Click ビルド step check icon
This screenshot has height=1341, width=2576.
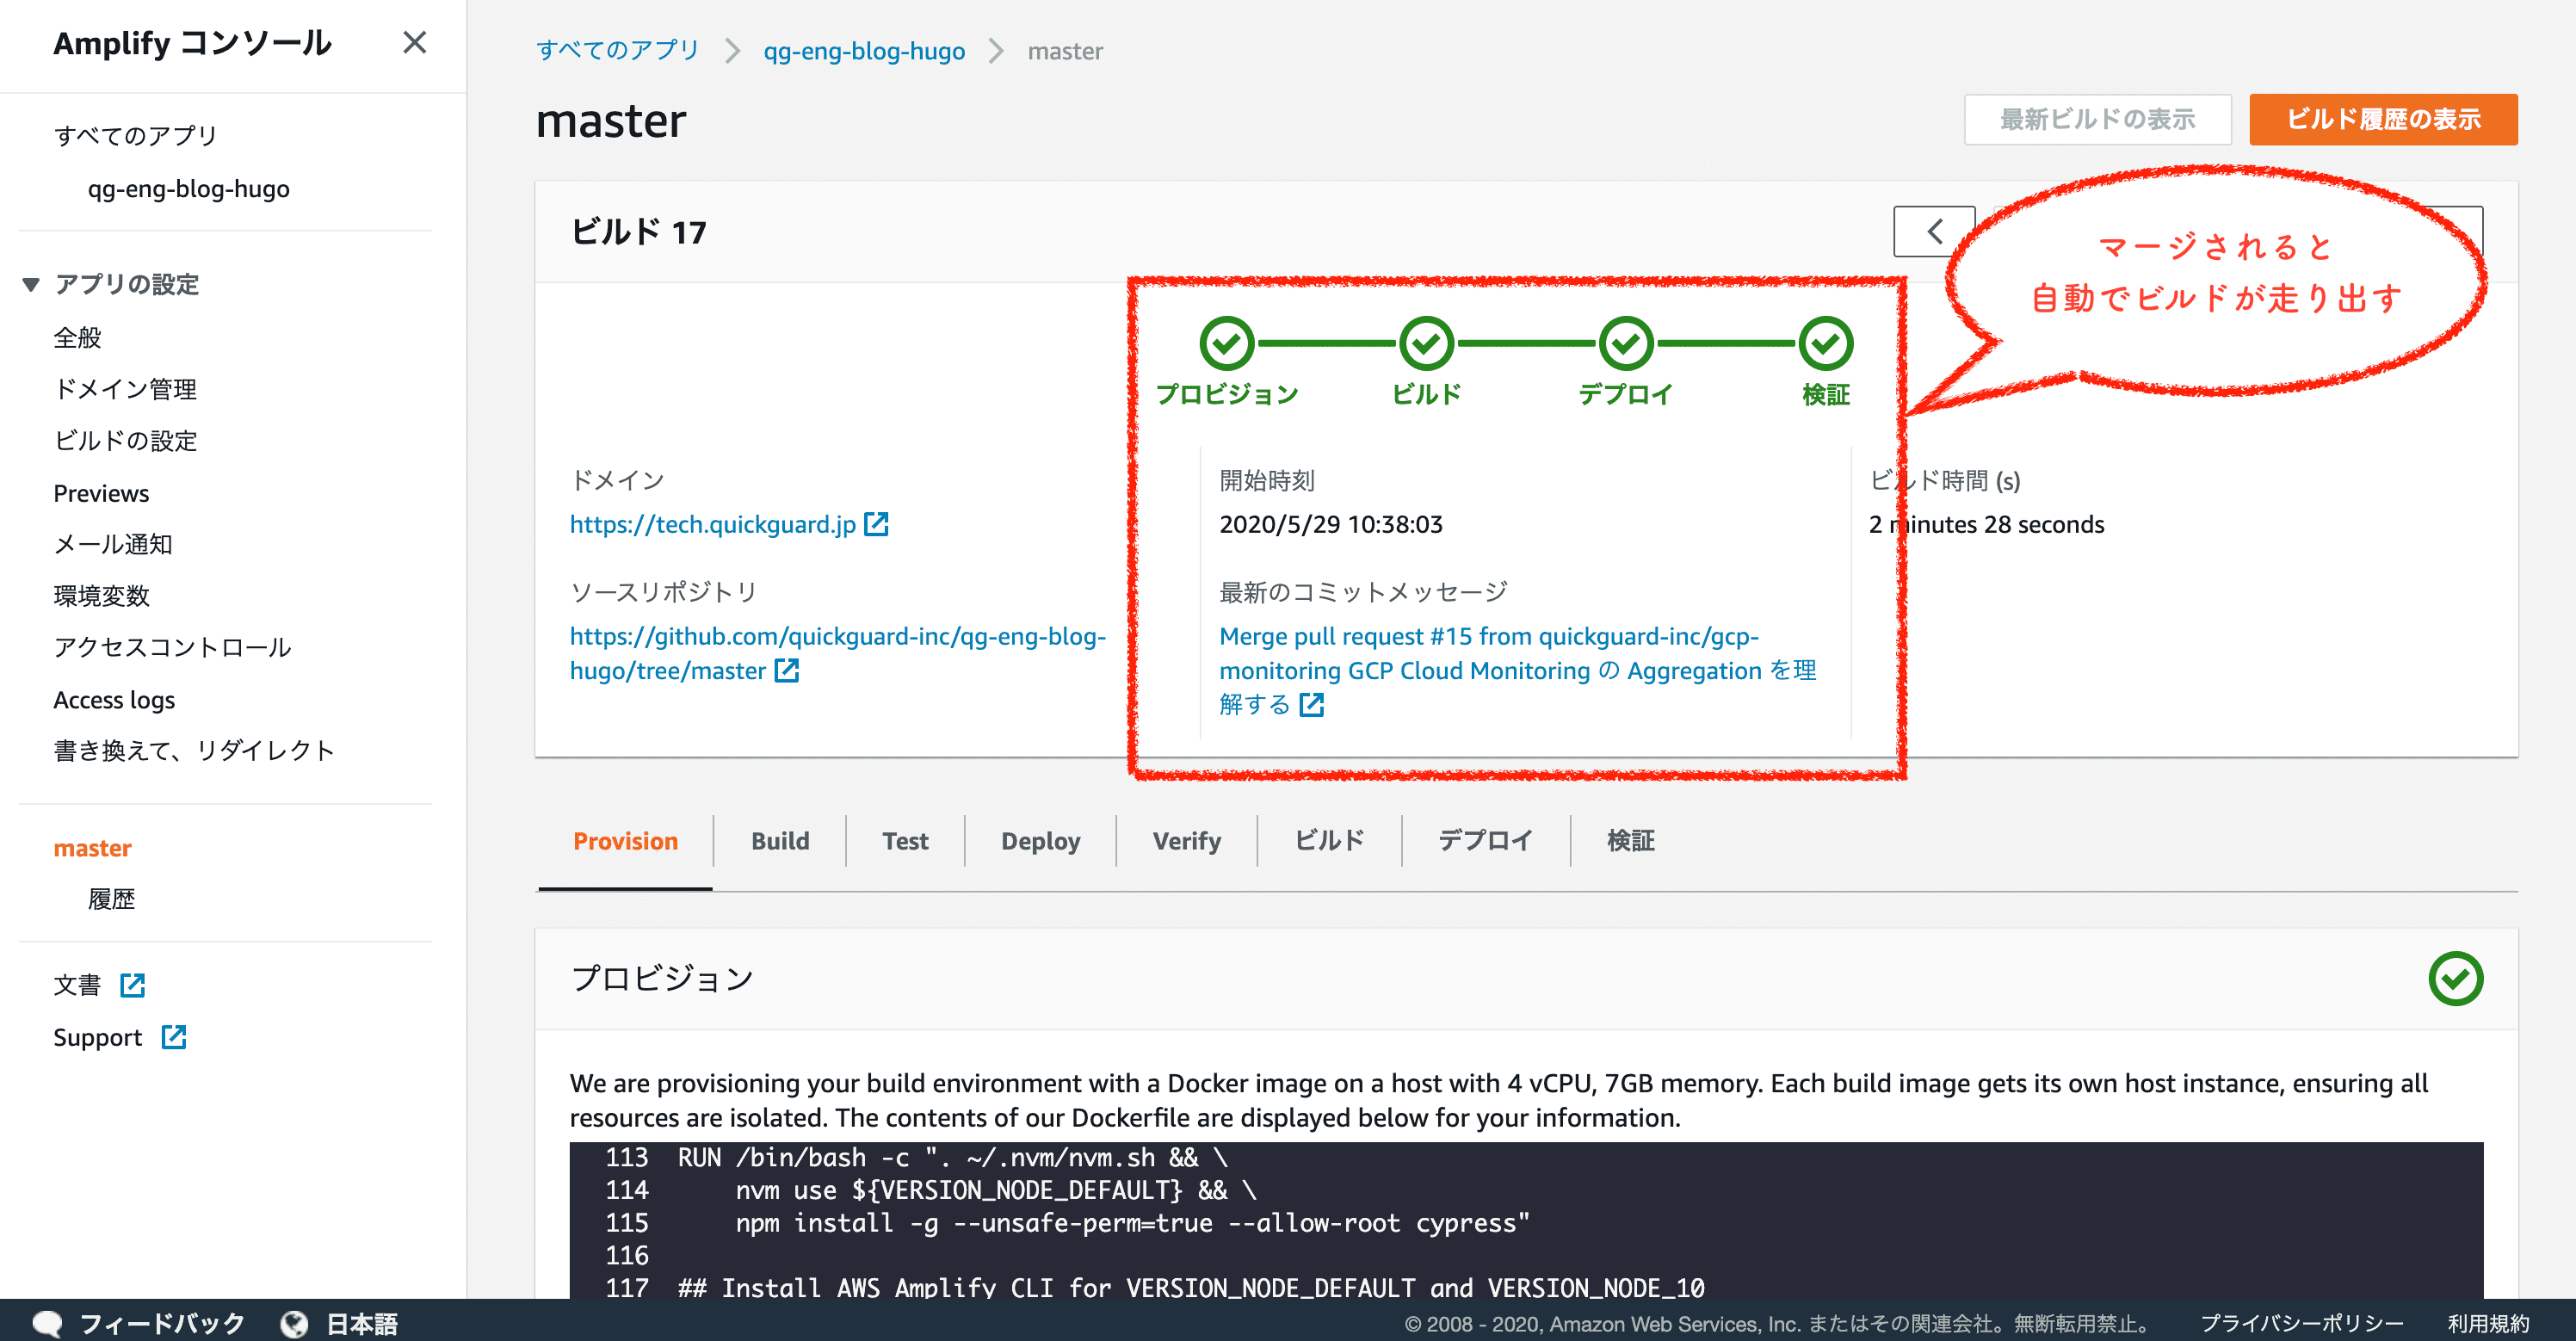(1426, 343)
